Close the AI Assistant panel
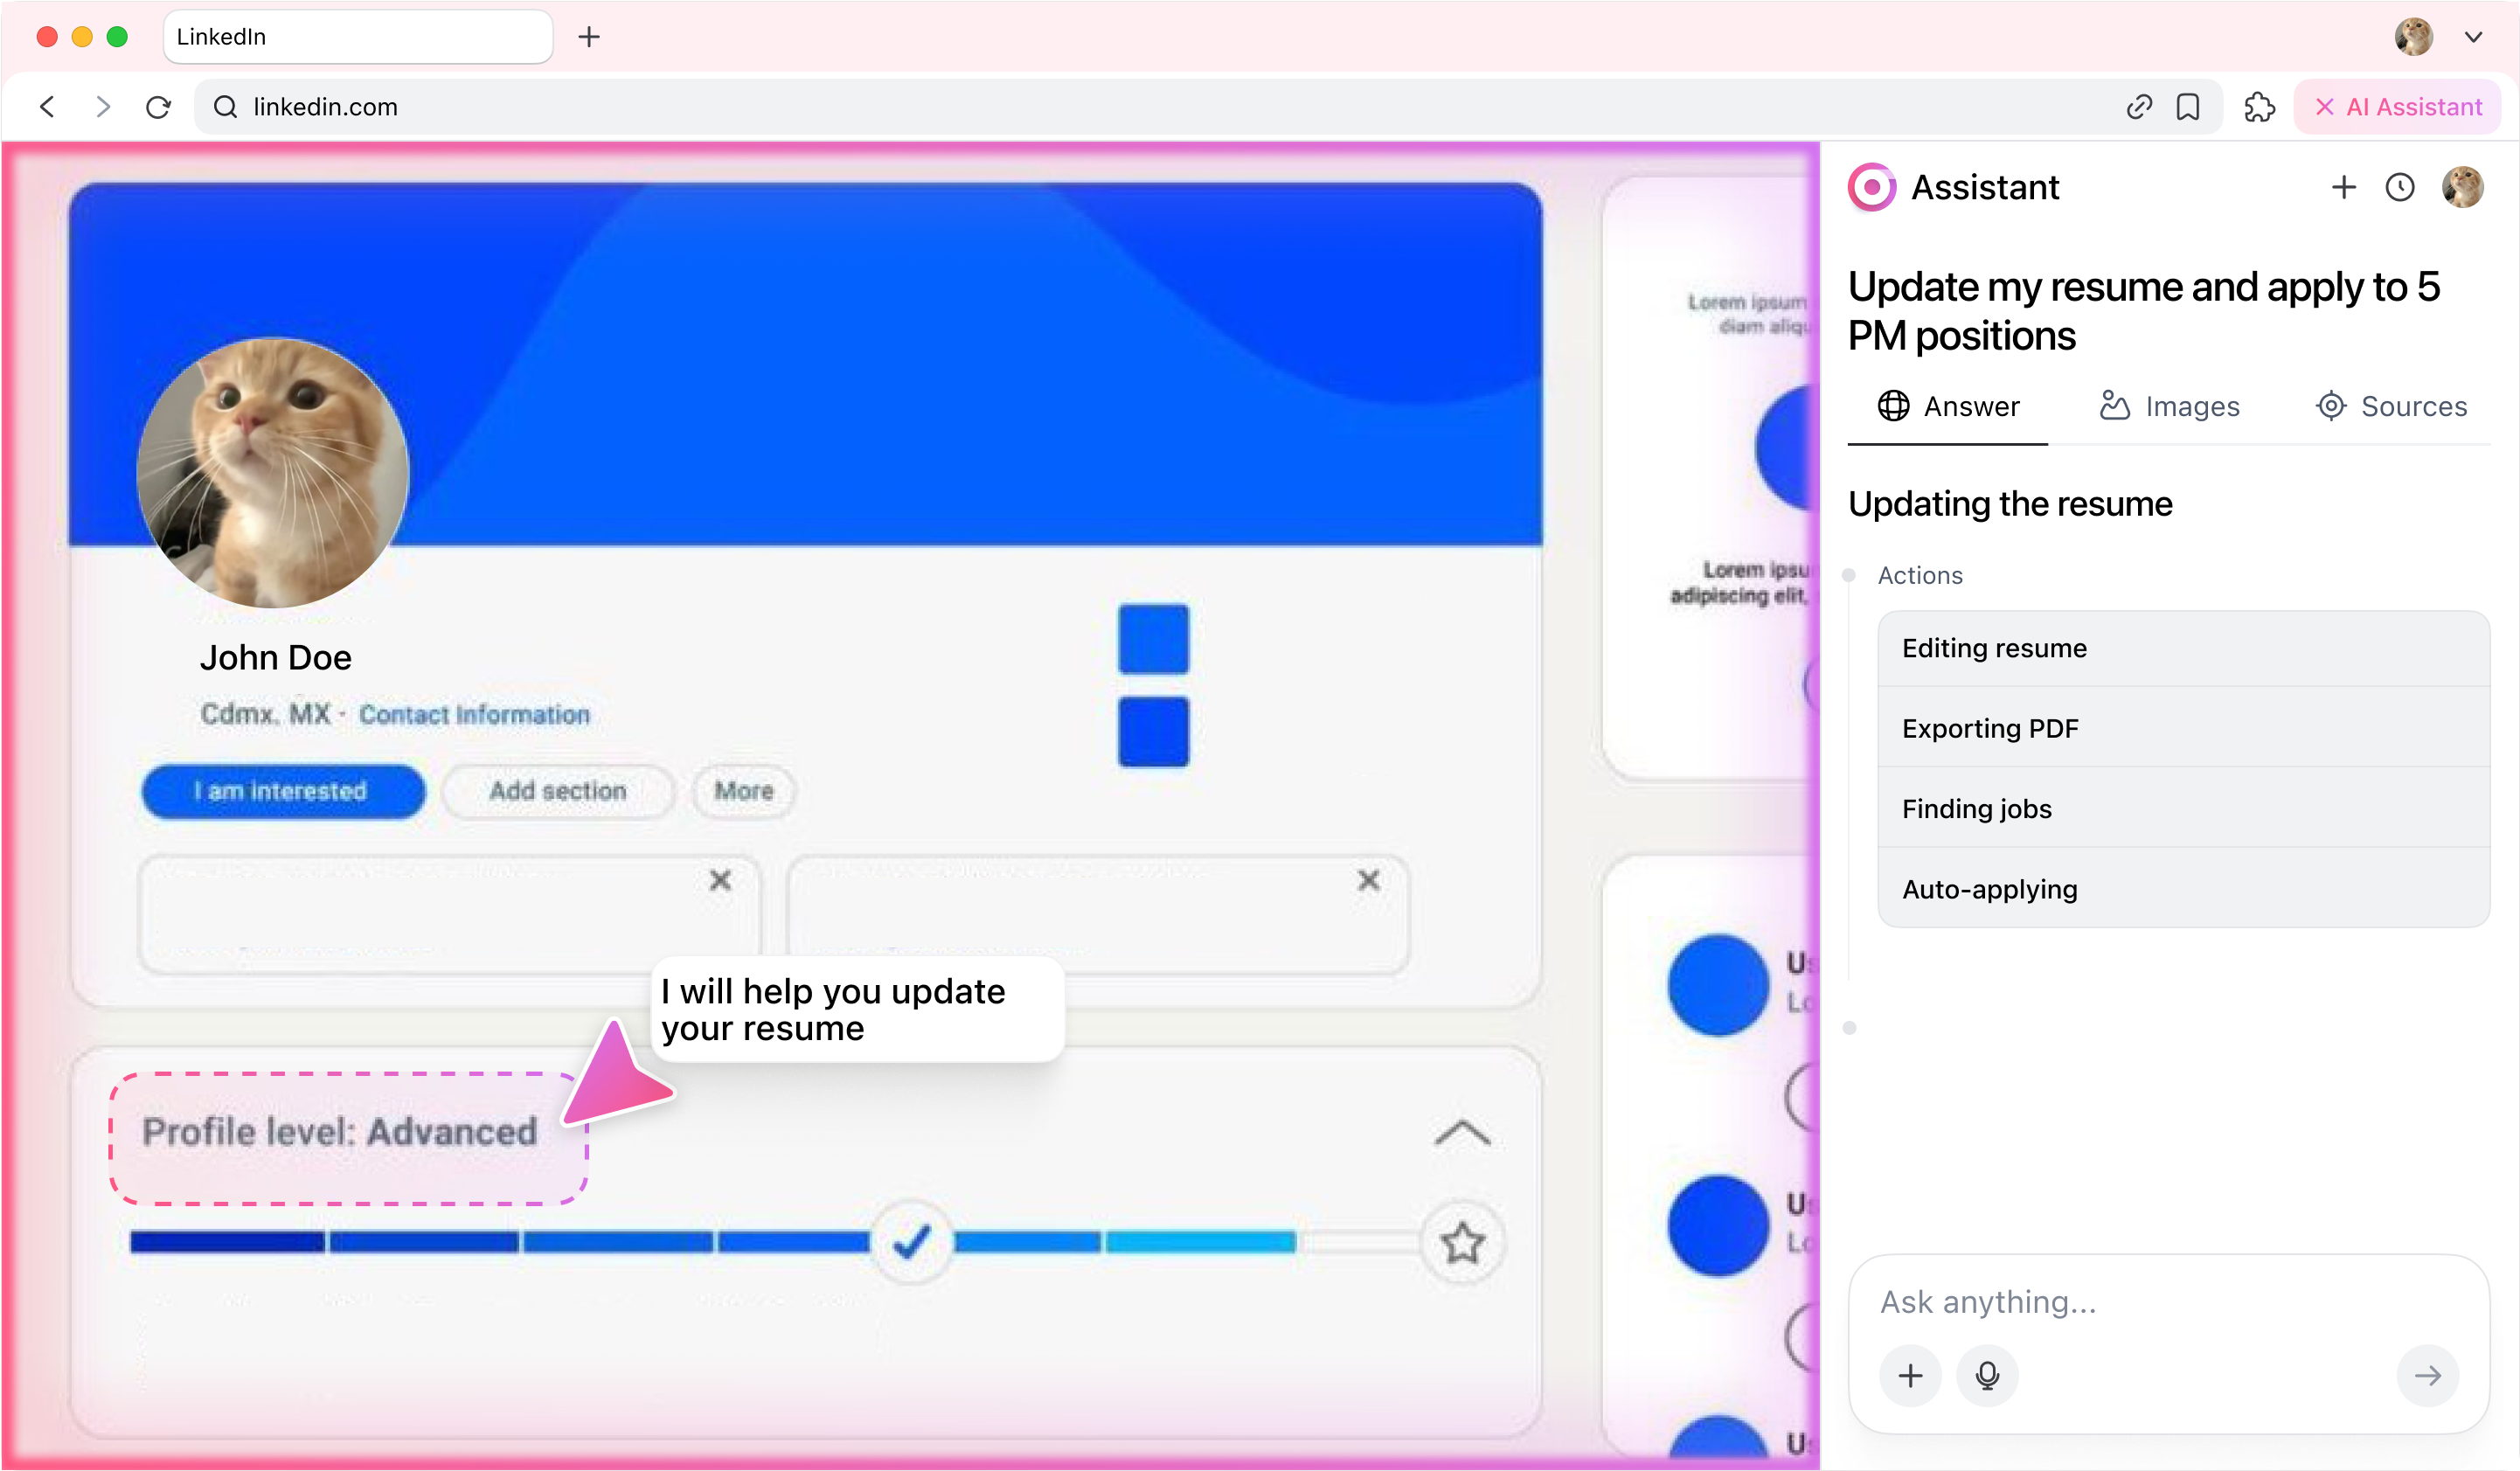This screenshot has height=1471, width=2520. [x=2397, y=107]
